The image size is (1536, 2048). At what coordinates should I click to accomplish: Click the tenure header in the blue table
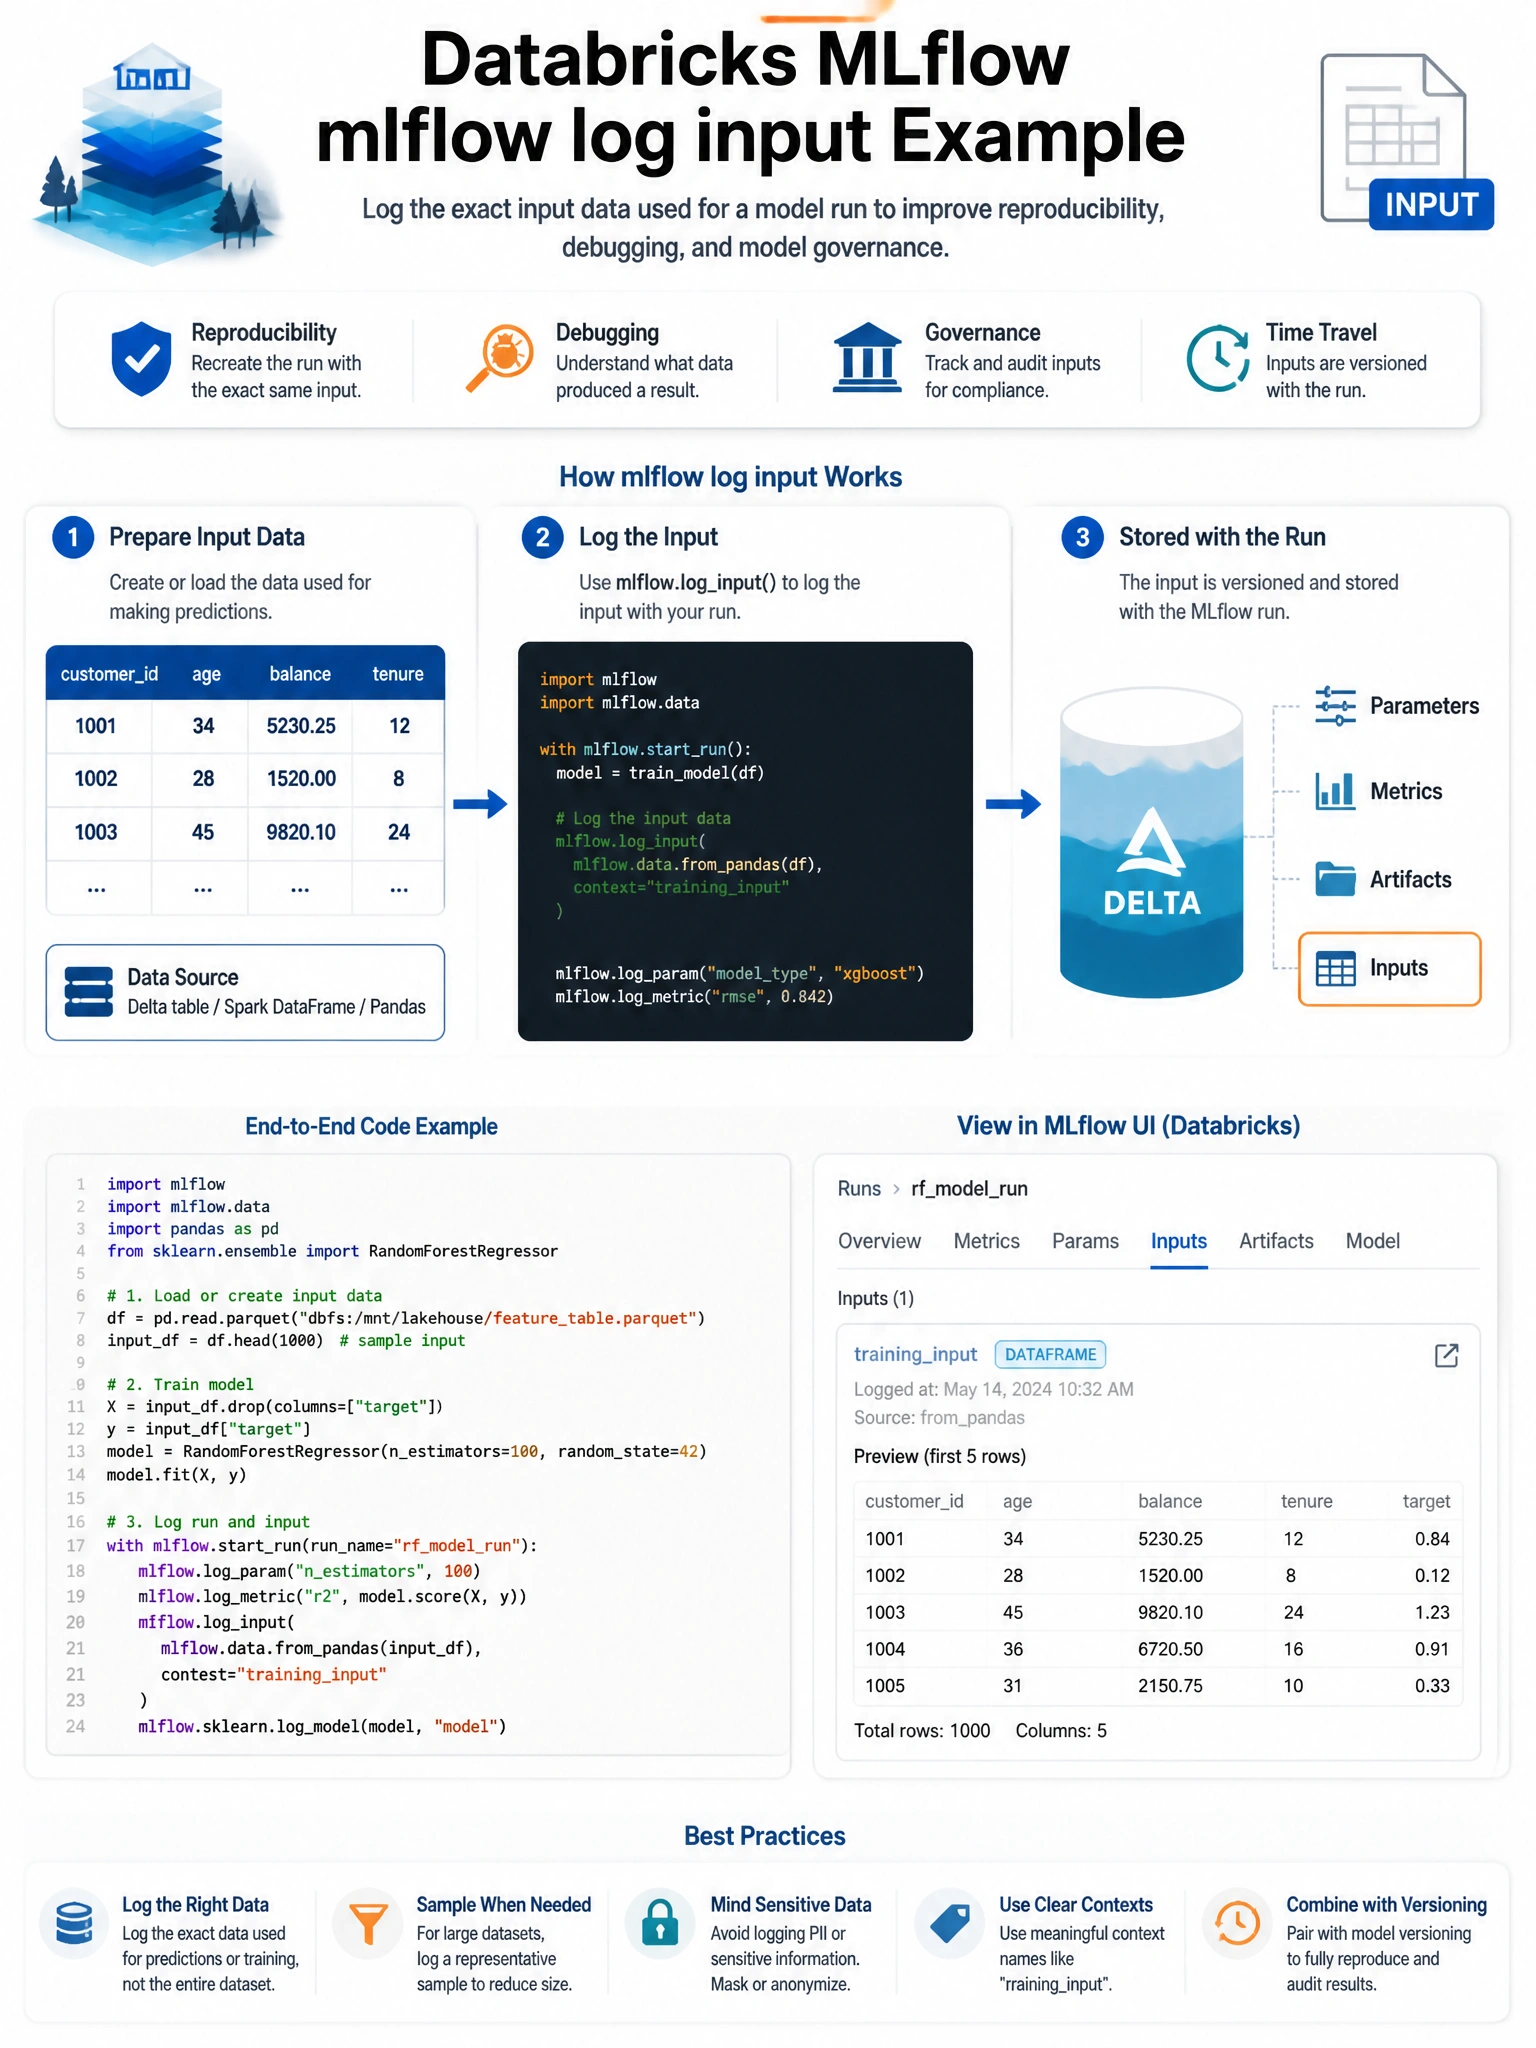tap(398, 674)
